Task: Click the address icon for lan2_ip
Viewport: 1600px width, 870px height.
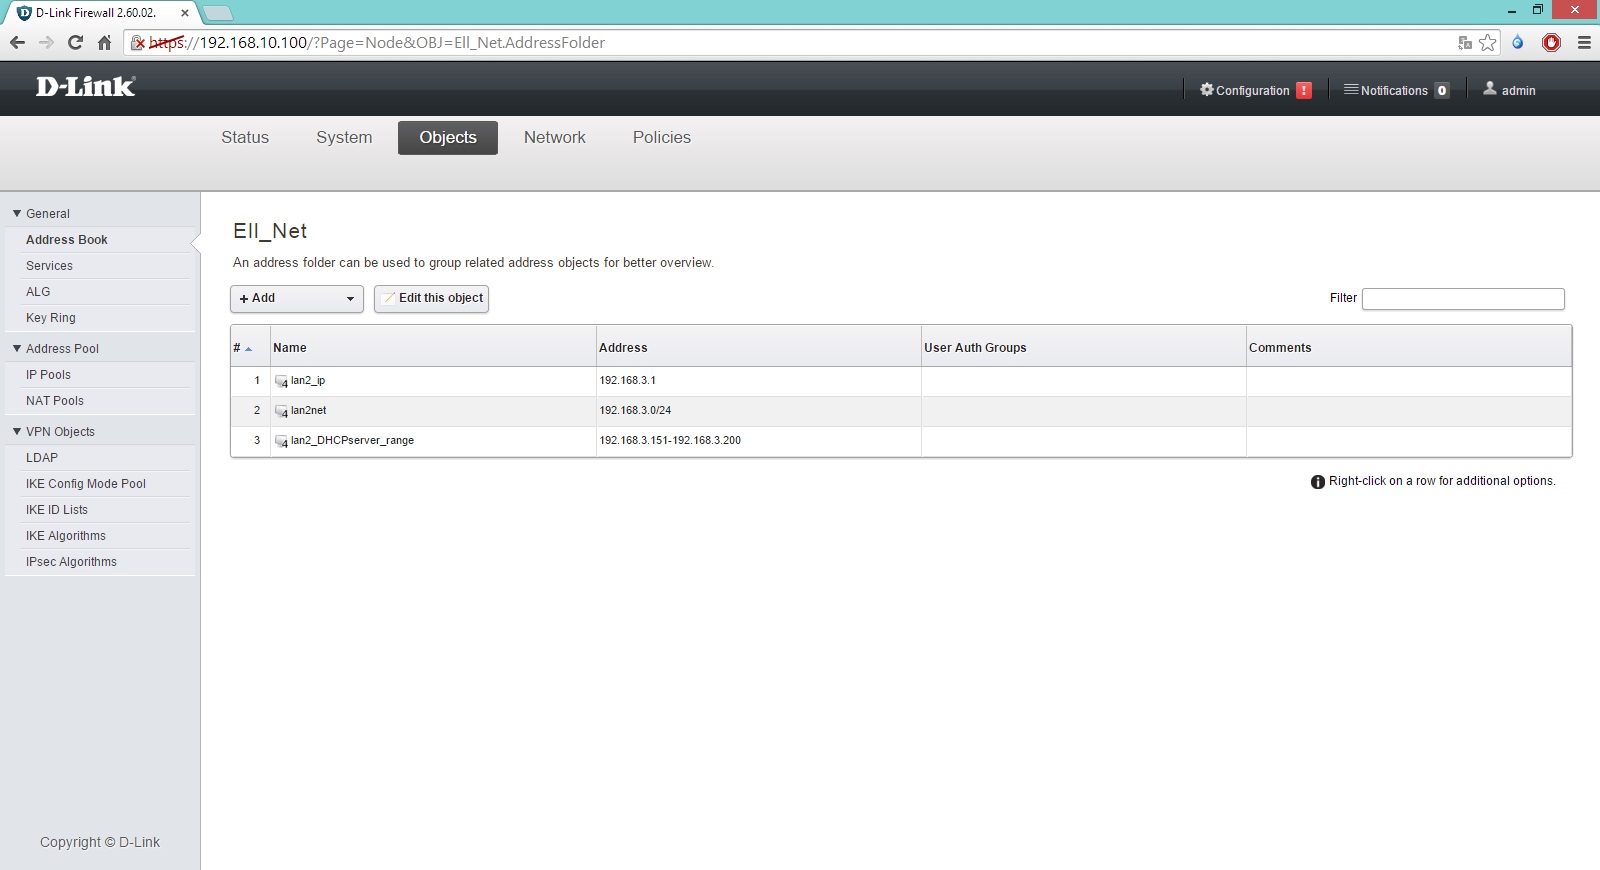Action: (281, 381)
